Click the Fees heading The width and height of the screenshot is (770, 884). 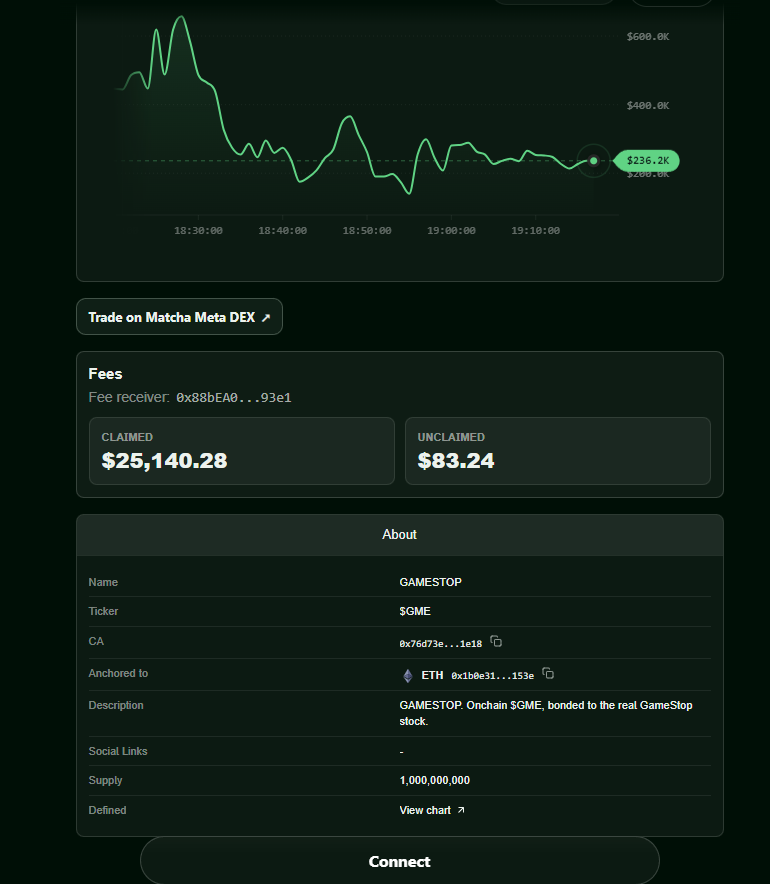(x=105, y=374)
